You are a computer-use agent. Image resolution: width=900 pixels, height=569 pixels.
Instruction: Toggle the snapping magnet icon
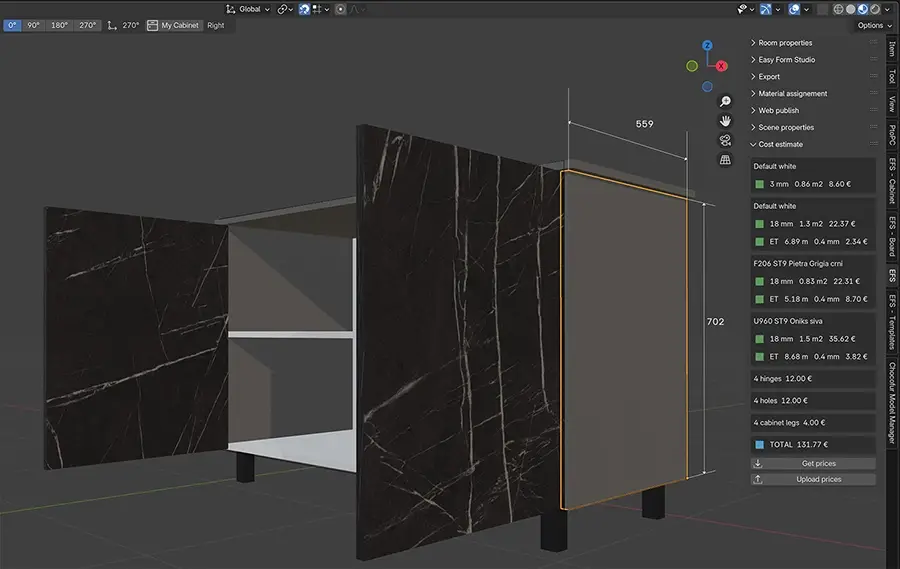point(303,9)
